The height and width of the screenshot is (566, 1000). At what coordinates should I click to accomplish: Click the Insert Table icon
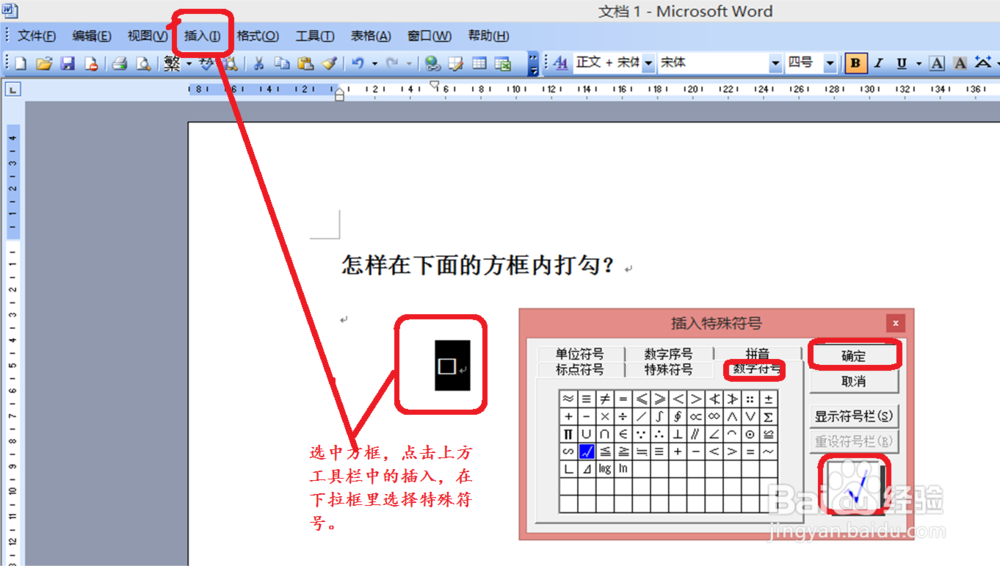[479, 63]
